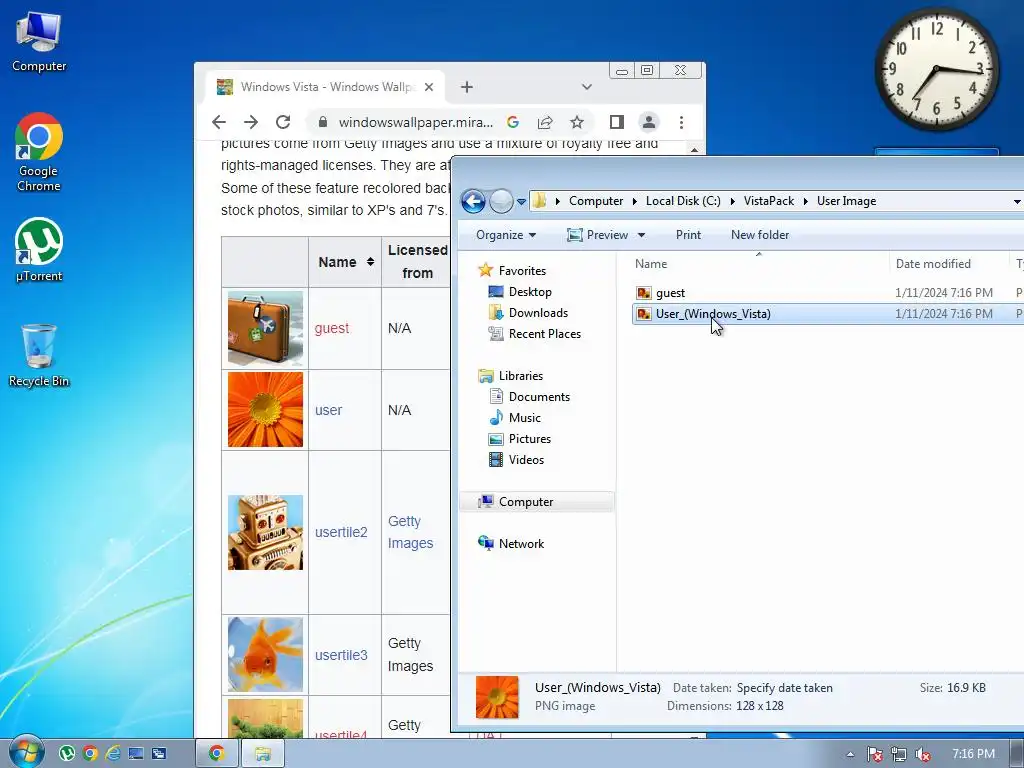This screenshot has height=768, width=1024.
Task: Select the Windows Vista - Windows Wallpaper tab
Action: coord(325,87)
